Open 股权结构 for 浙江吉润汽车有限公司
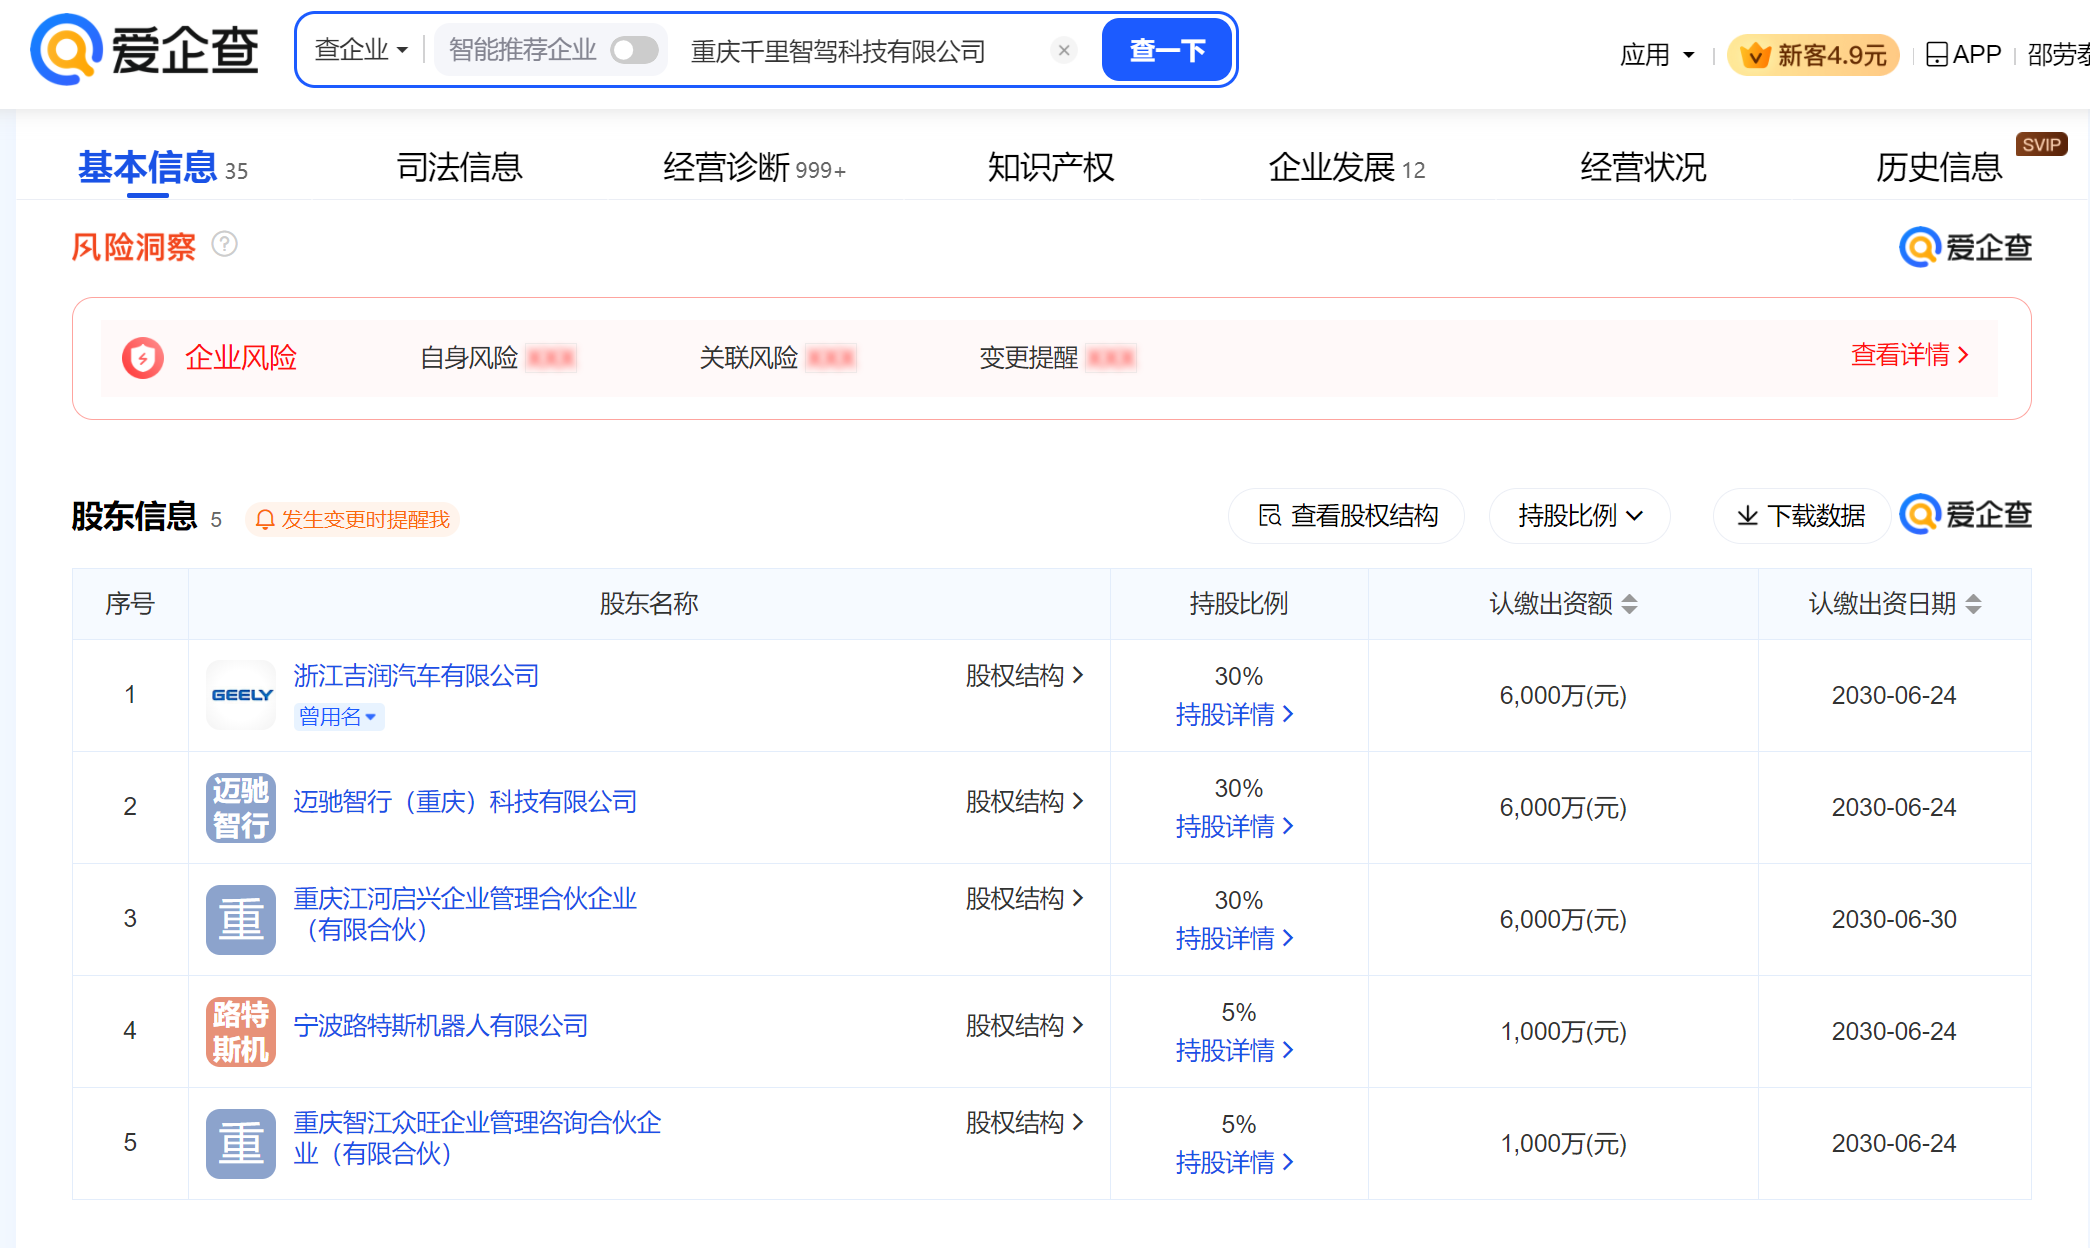Screen dimensions: 2090x1248 coord(1024,676)
